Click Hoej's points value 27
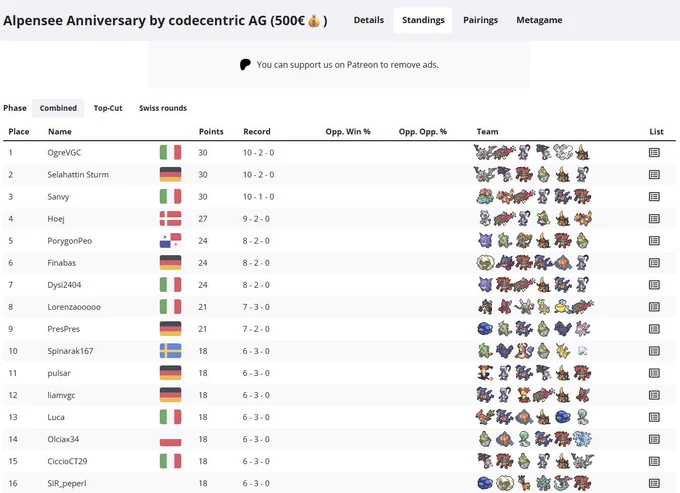680x493 pixels. [203, 219]
